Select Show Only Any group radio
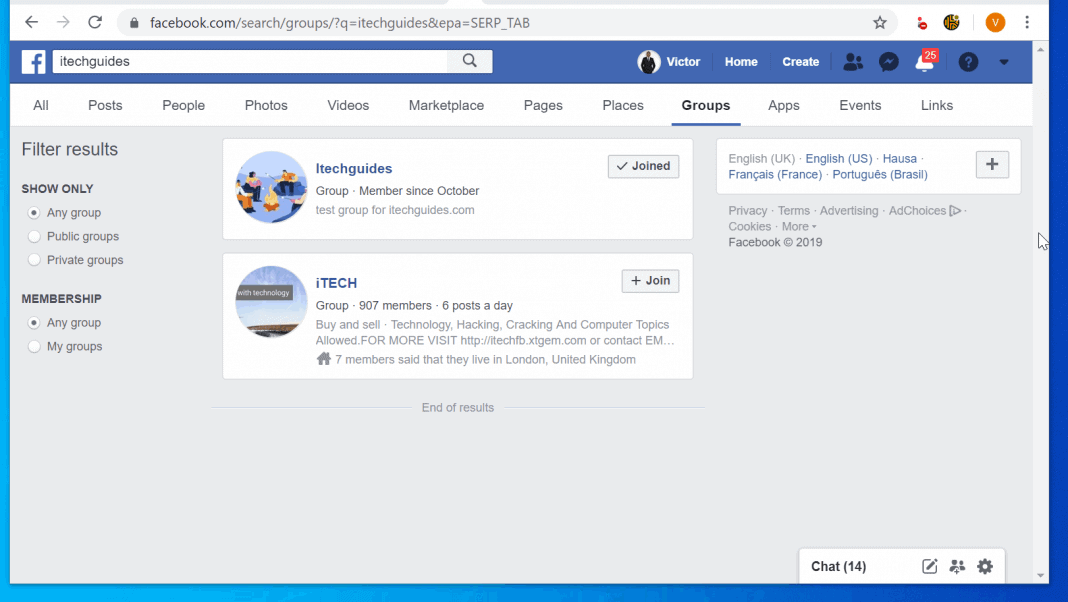1068x602 pixels. click(34, 213)
